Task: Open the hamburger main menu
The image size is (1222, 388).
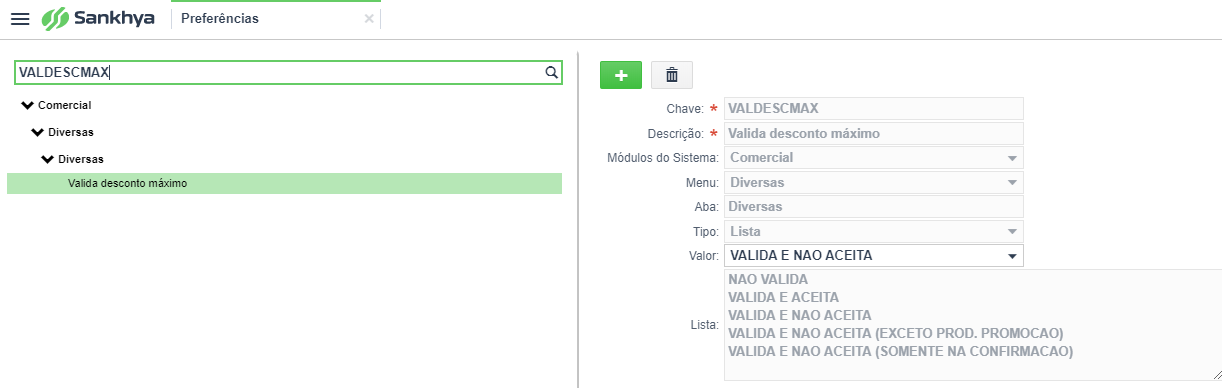Action: (x=19, y=19)
